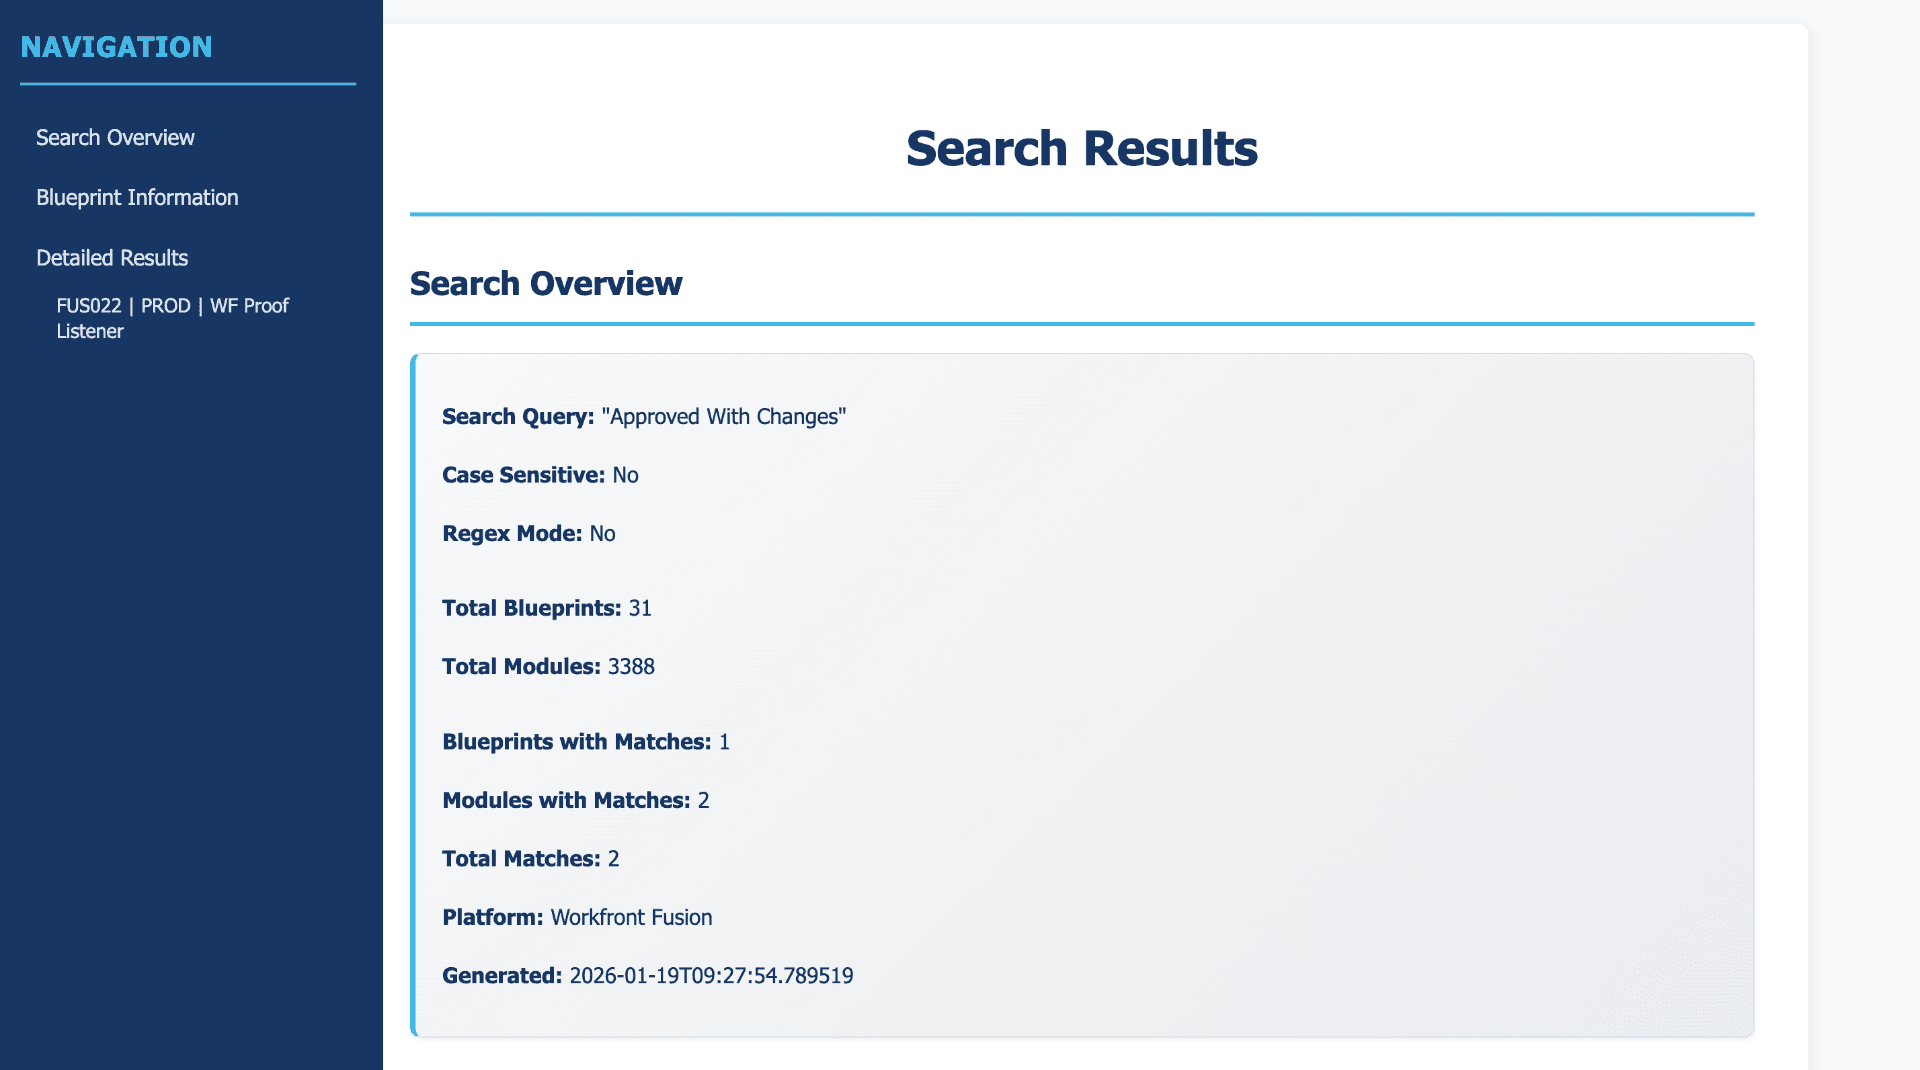Select the Modules with Matches value
This screenshot has width=1920, height=1070.
[703, 800]
